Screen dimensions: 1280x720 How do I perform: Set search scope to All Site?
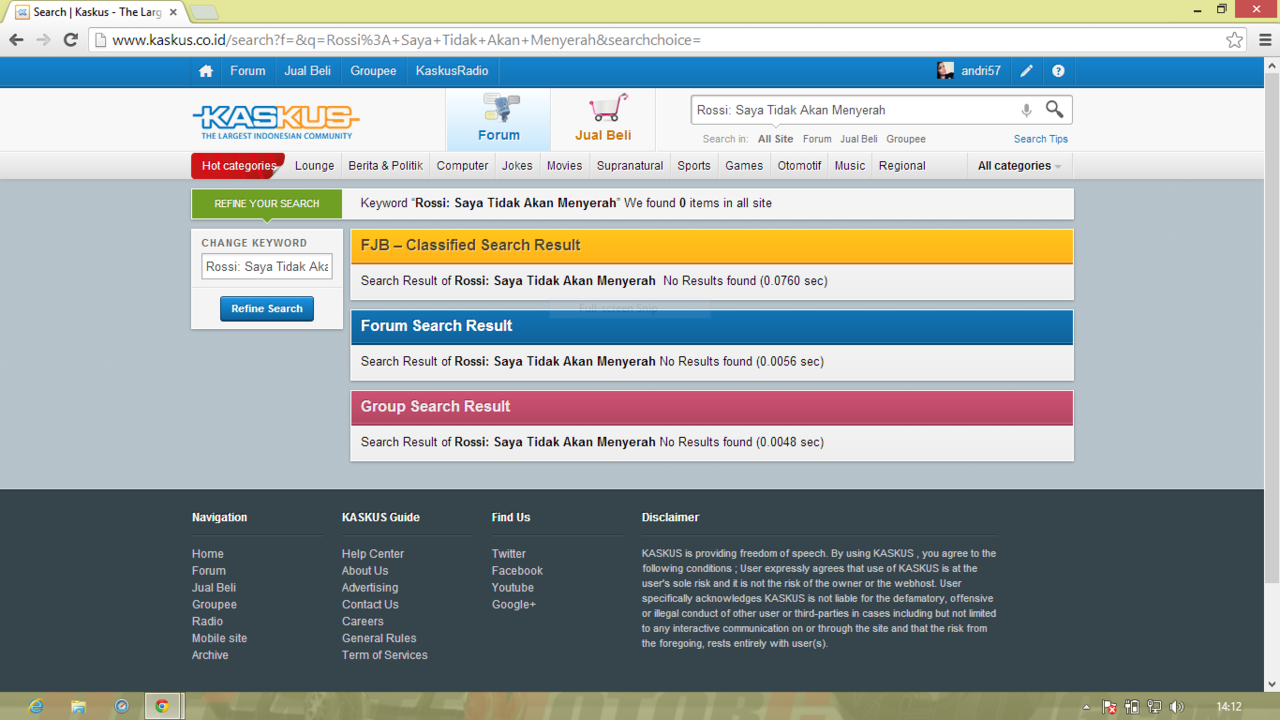tap(775, 139)
